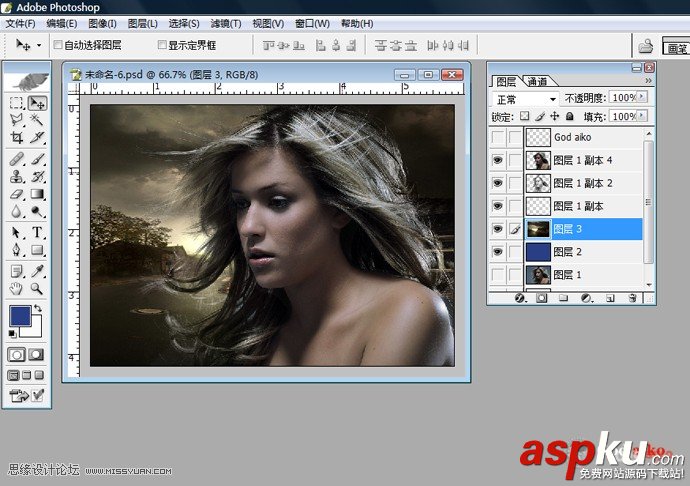Delete layer trash icon
This screenshot has height=486, width=690.
[x=632, y=298]
